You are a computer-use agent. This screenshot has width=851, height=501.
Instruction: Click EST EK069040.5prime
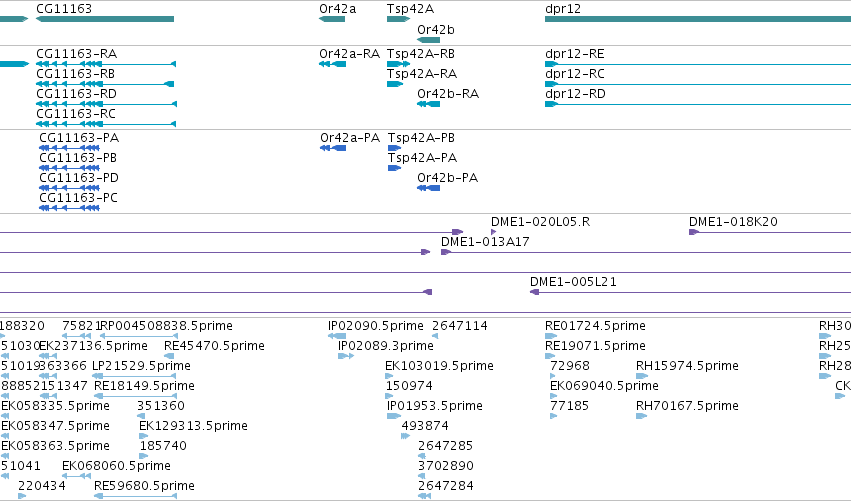coord(605,386)
